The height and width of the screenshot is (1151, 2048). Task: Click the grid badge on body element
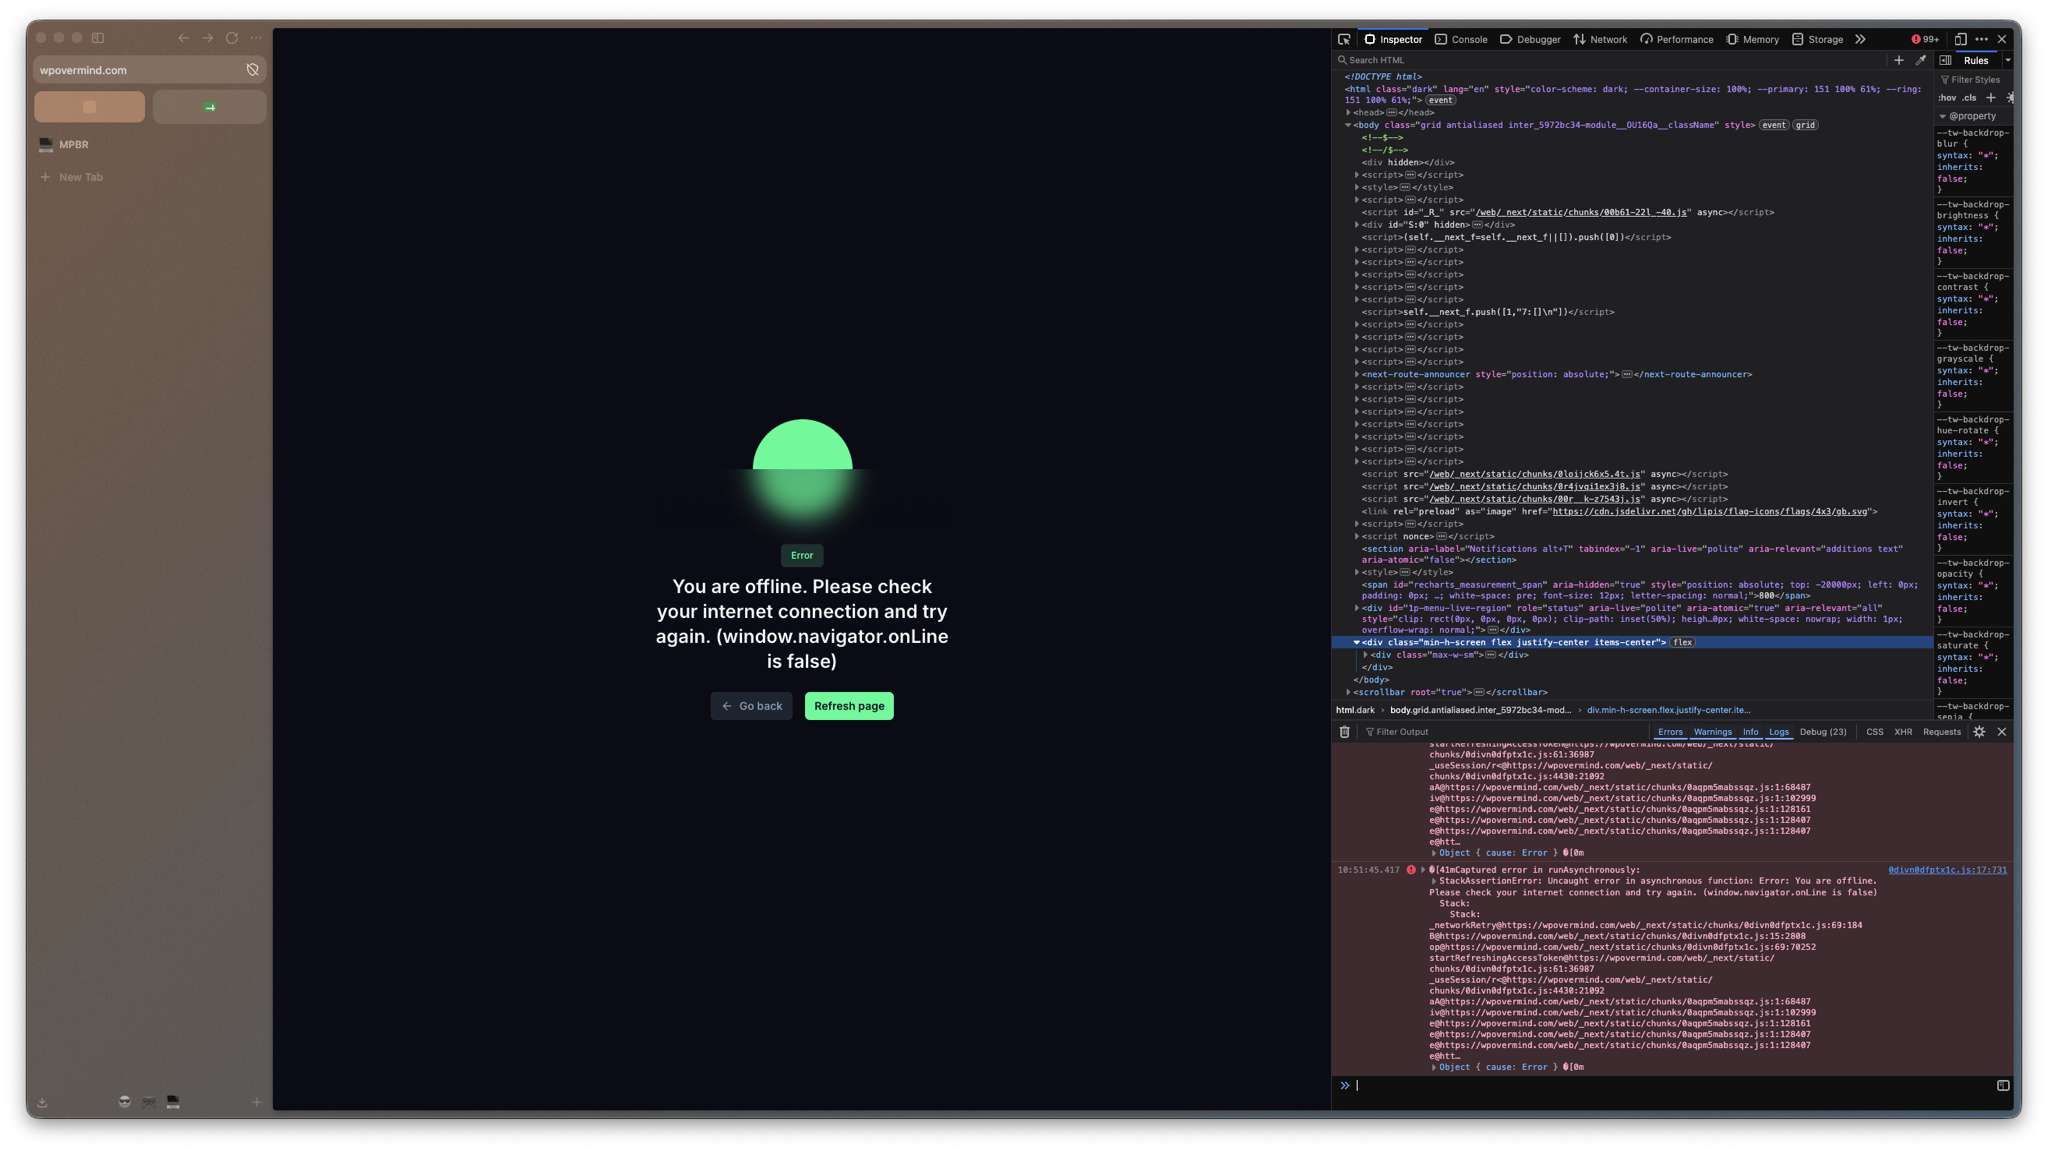pos(1805,125)
